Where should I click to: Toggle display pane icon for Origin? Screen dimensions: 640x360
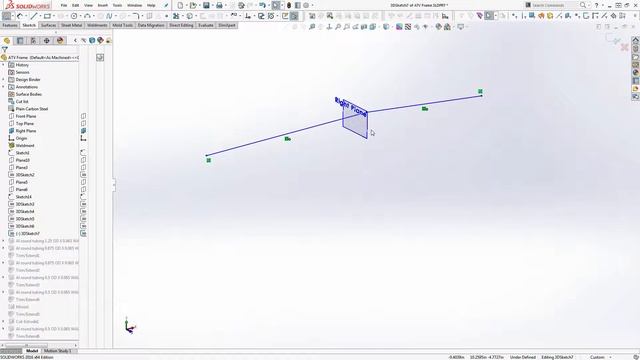83,138
